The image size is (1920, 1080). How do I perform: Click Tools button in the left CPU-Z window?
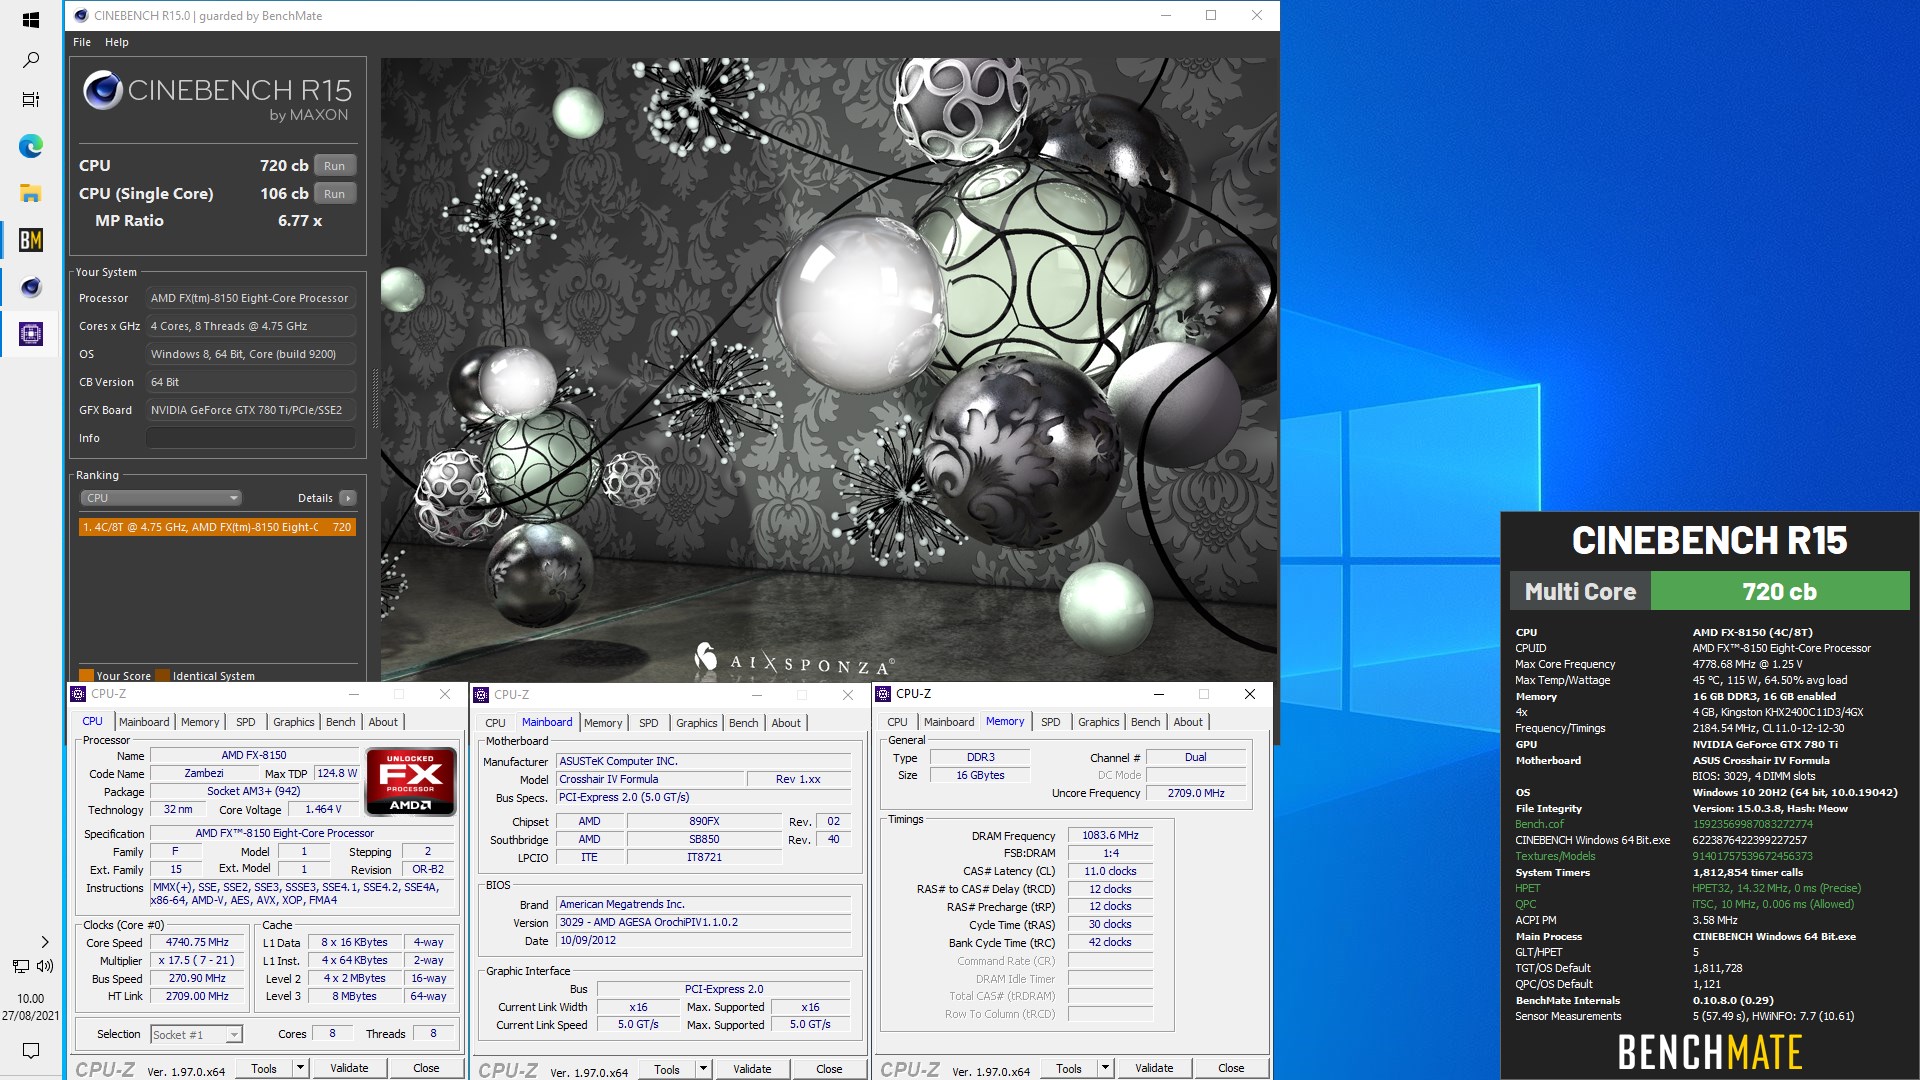(264, 1068)
